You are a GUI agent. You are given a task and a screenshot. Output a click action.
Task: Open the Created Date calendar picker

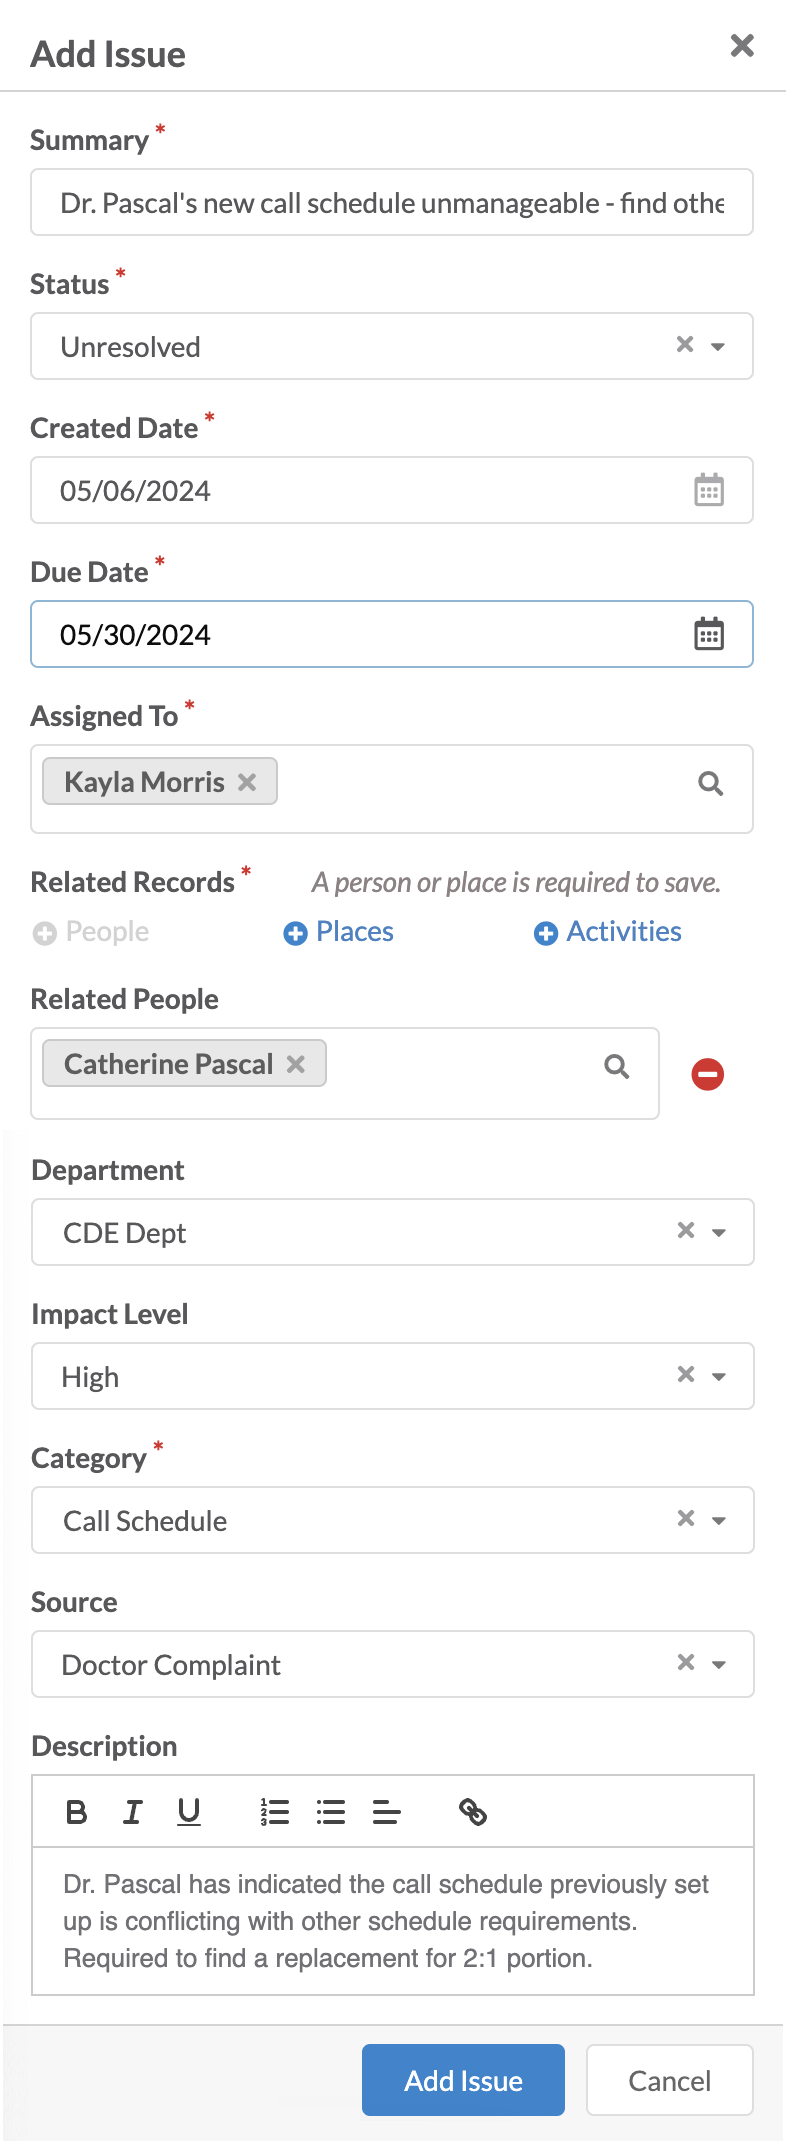709,490
